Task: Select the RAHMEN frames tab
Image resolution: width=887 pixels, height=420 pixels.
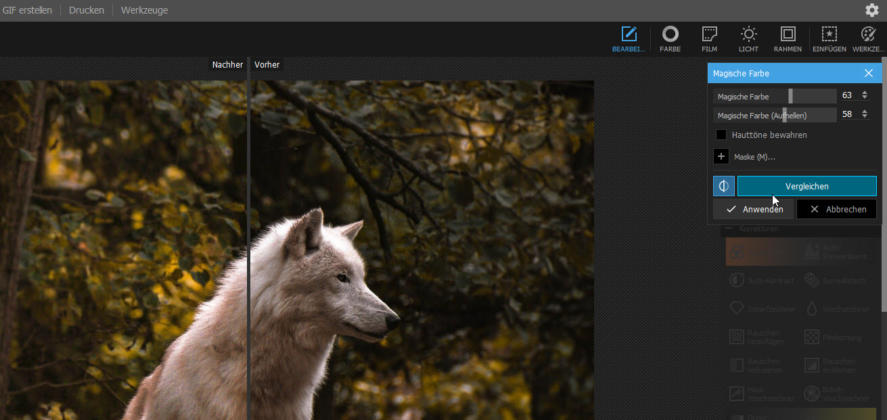Action: [x=787, y=39]
